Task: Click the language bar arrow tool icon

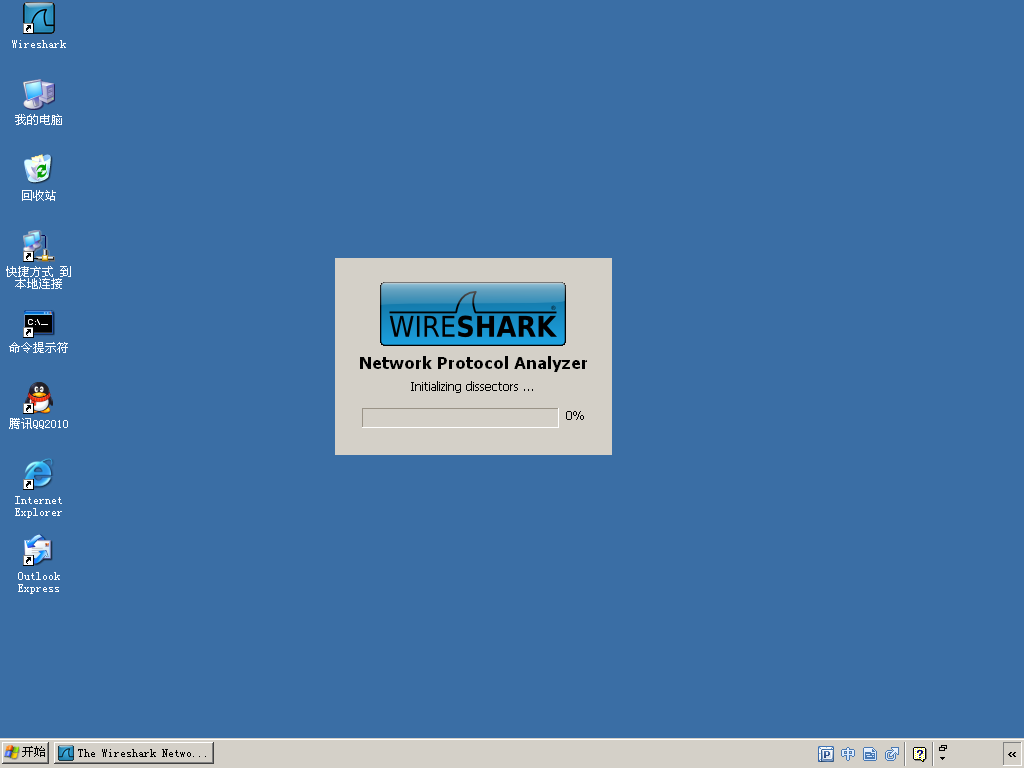Action: (891, 754)
